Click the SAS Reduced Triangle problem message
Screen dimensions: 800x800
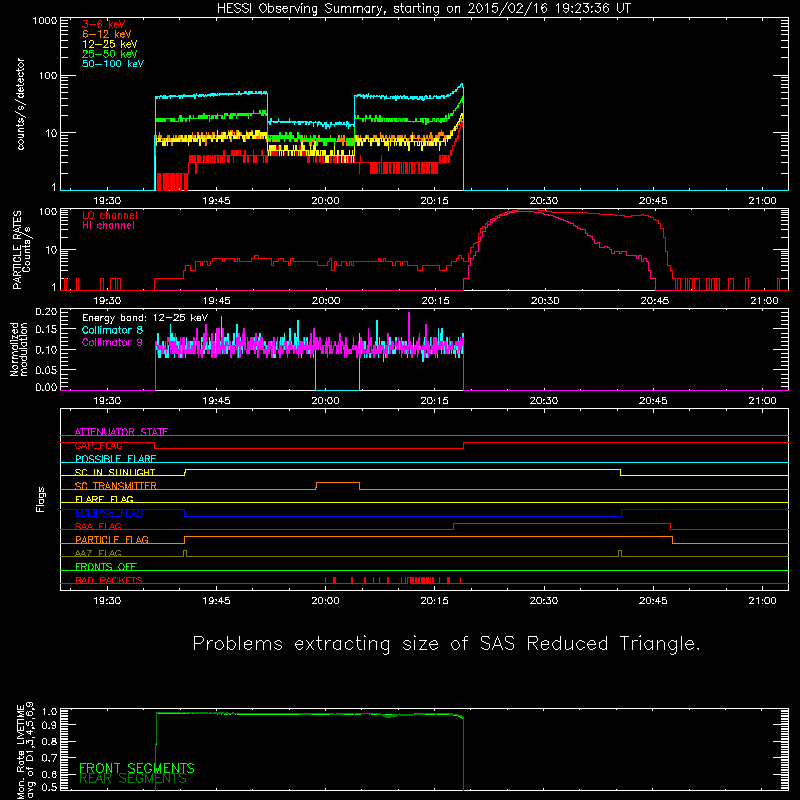coord(446,643)
